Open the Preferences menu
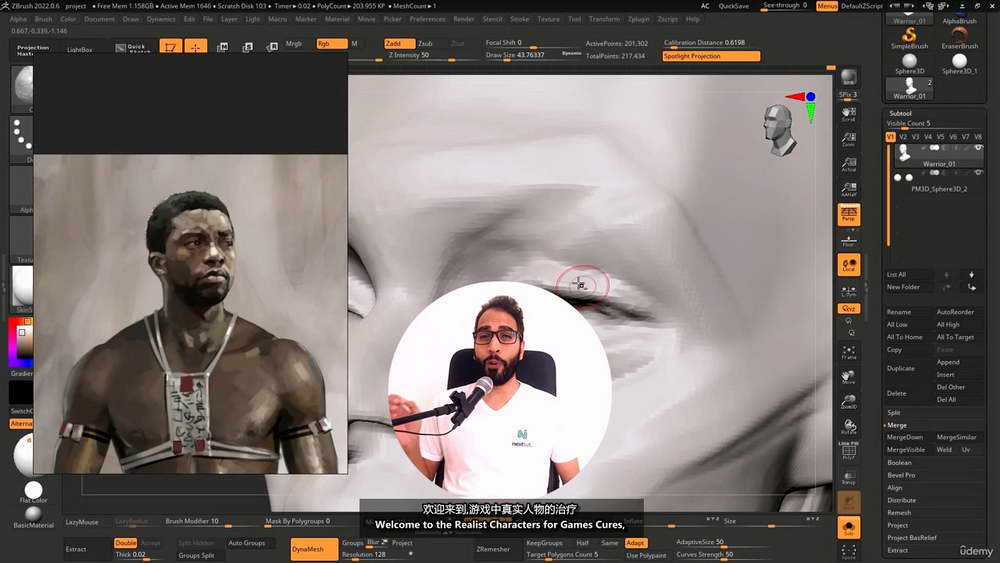Viewport: 1000px width, 563px height. pos(427,19)
